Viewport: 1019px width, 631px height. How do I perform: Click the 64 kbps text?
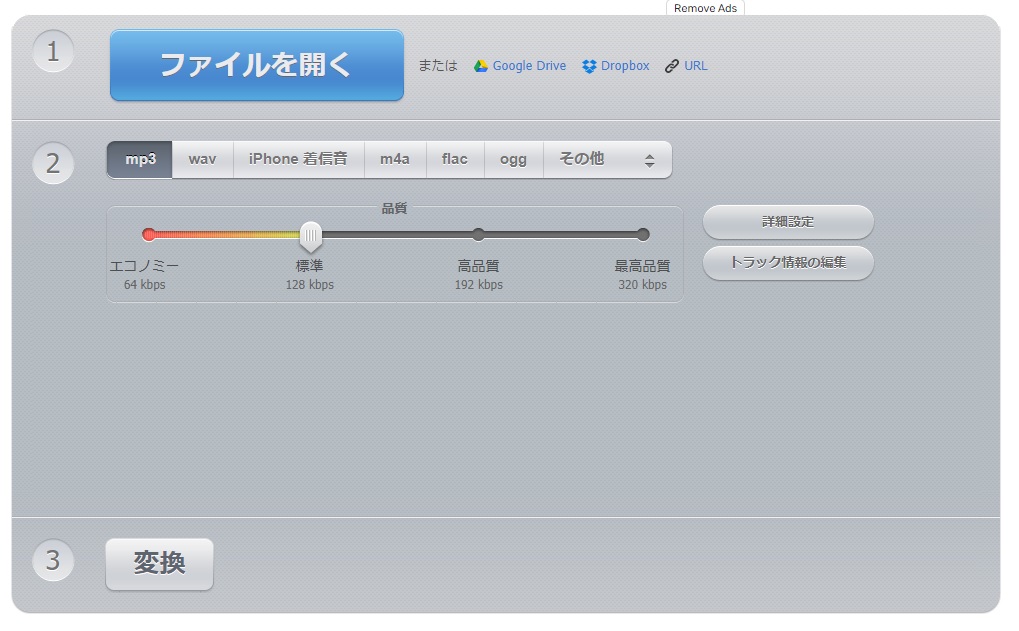144,285
